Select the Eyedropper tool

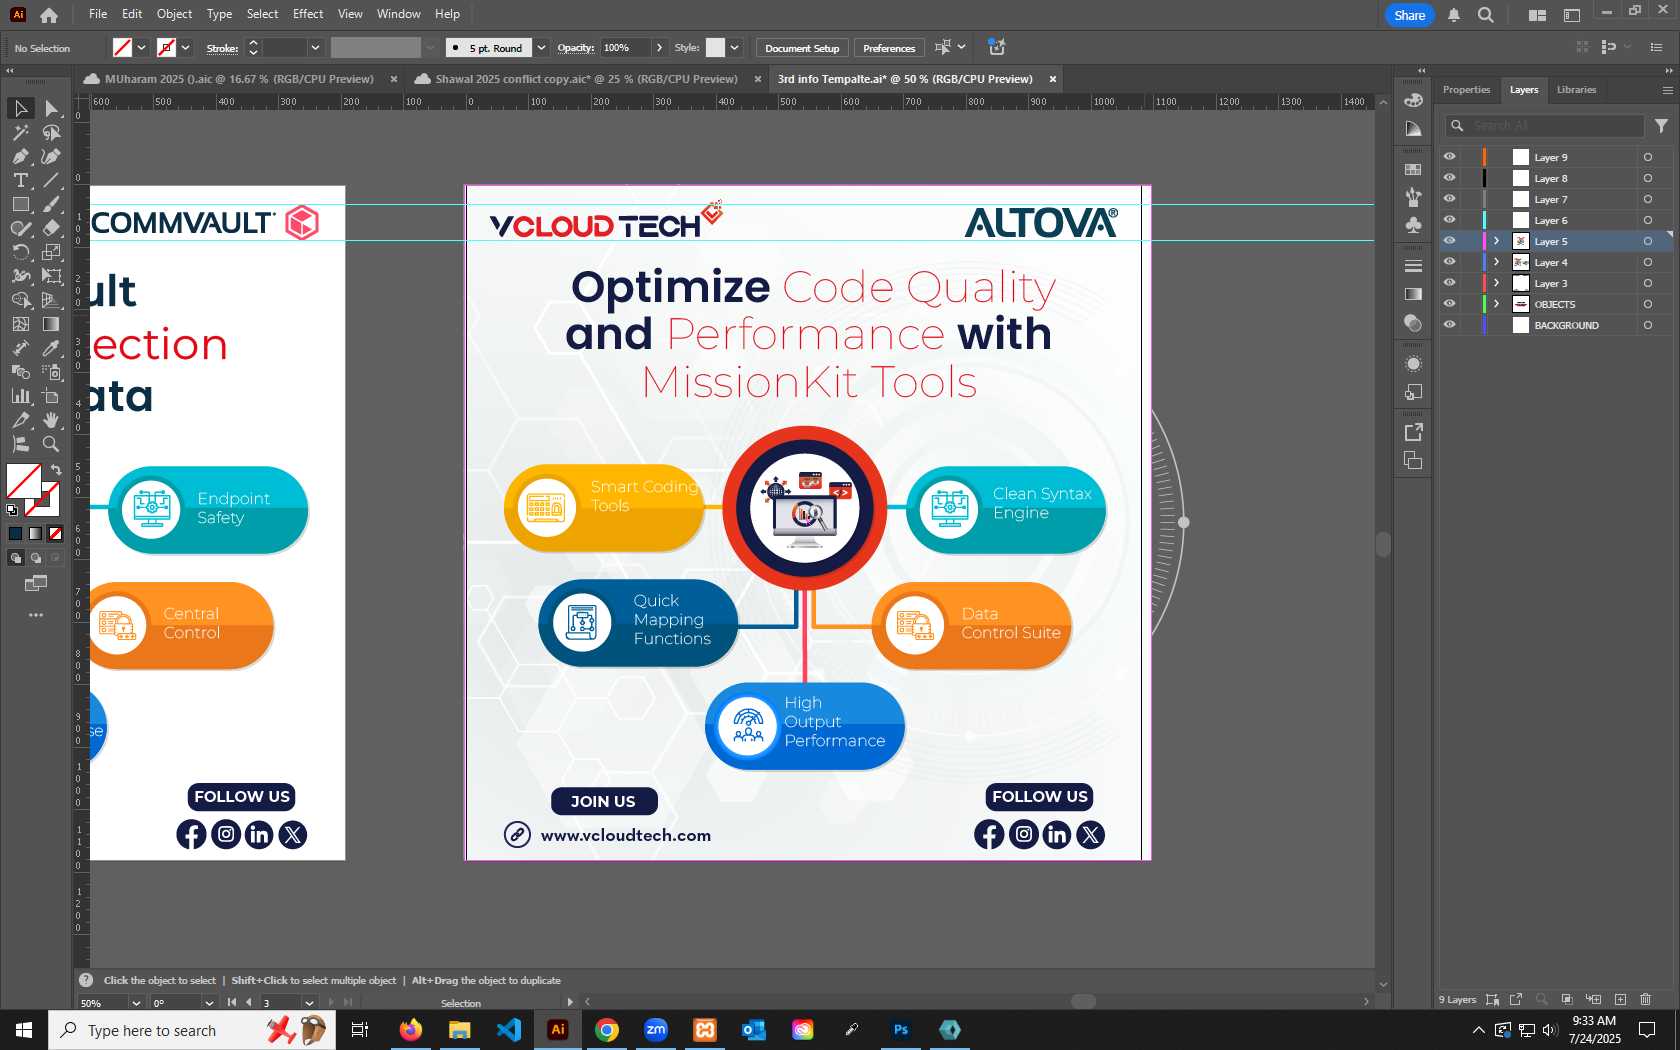51,348
